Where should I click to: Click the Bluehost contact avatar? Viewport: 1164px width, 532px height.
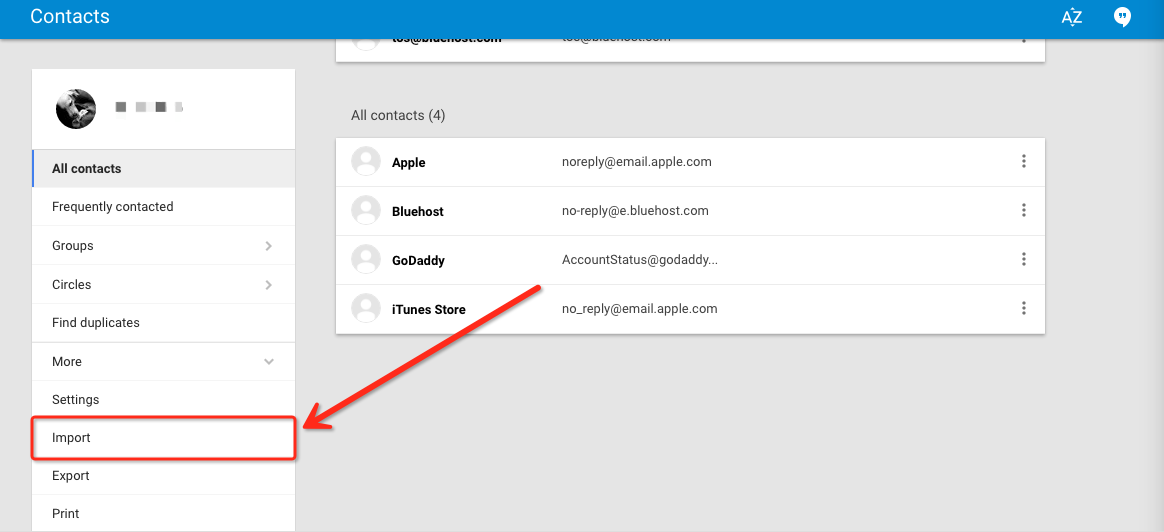[365, 211]
